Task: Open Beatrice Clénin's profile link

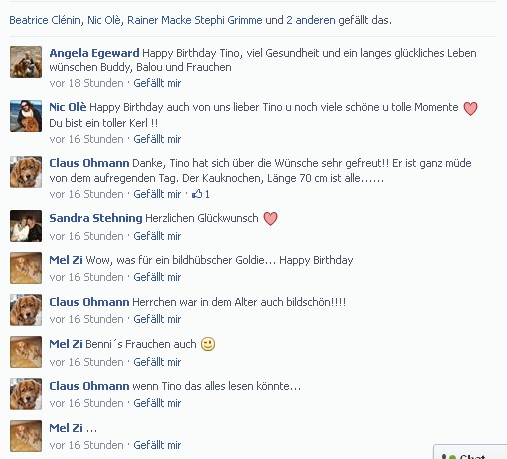Action: pyautogui.click(x=45, y=20)
